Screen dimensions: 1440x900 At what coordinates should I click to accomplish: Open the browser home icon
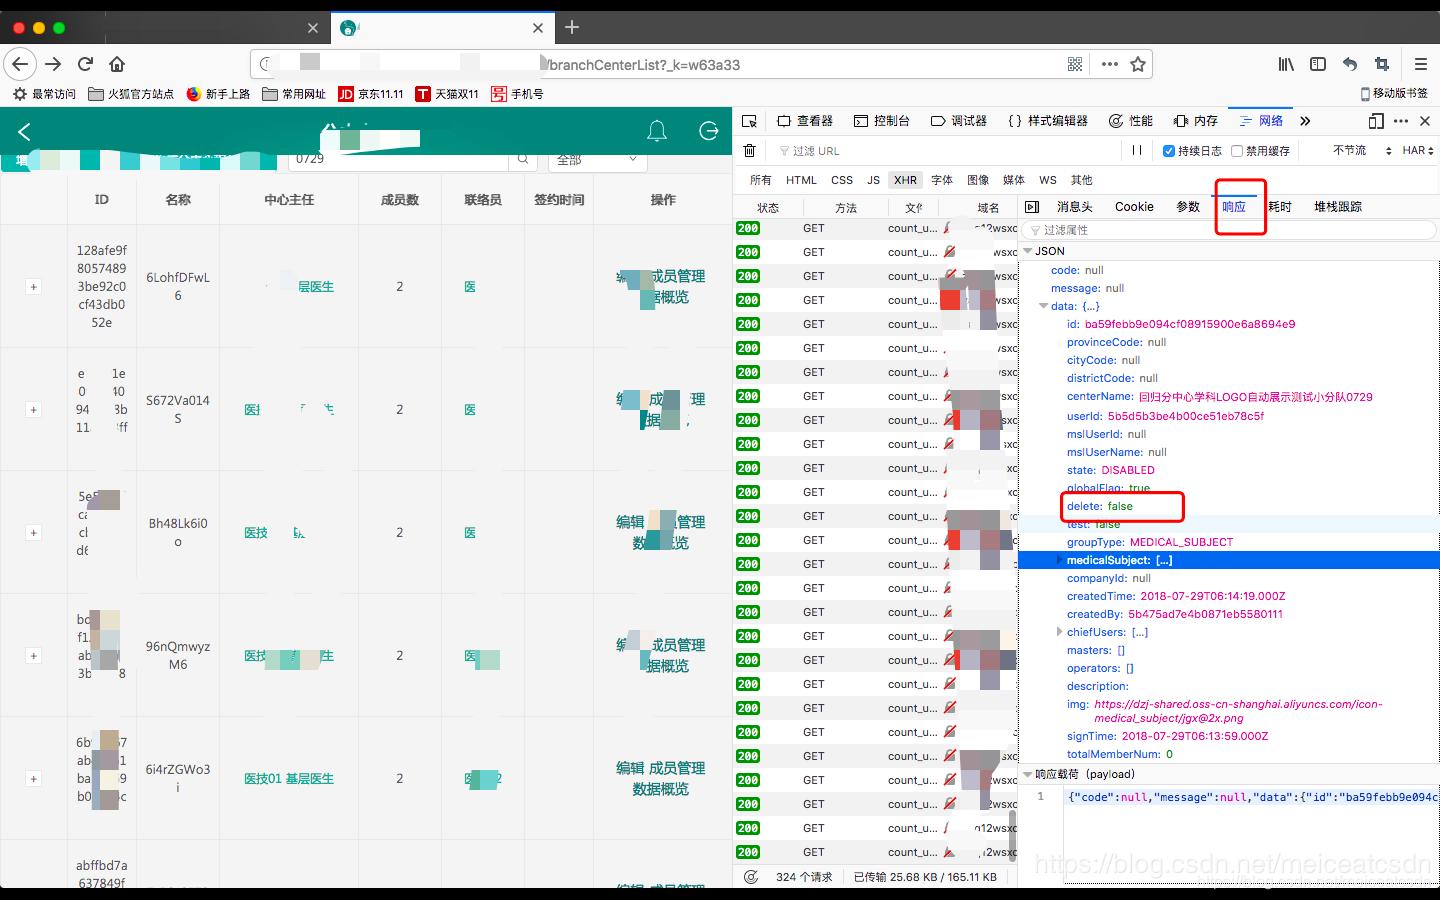pos(117,64)
